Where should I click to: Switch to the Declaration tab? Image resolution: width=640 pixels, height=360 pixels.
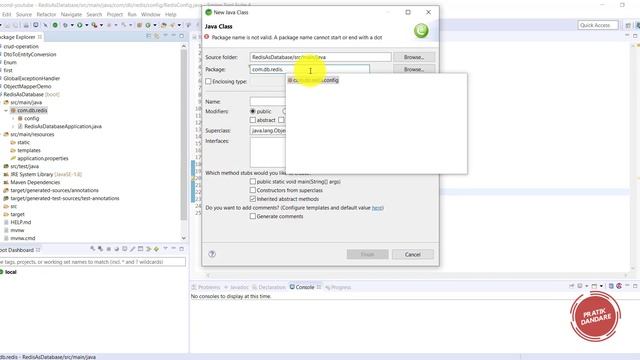pos(269,287)
